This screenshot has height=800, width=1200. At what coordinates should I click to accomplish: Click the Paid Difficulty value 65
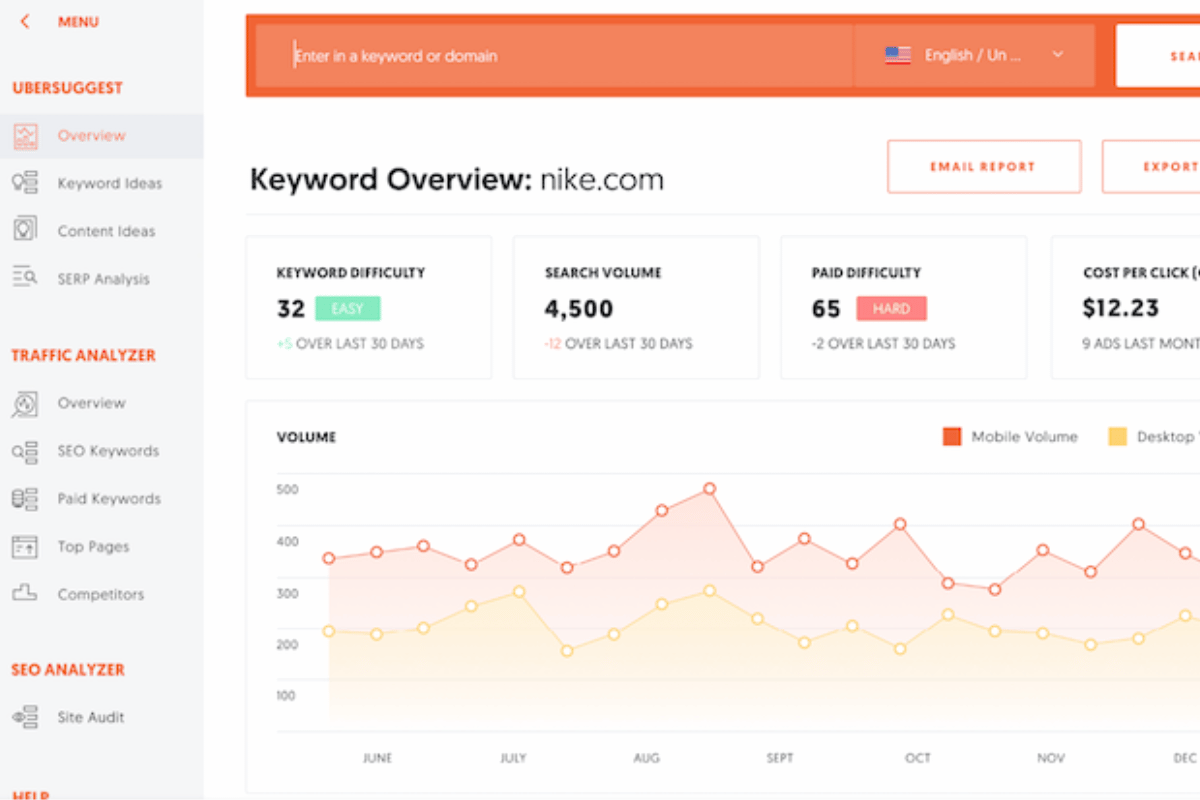pyautogui.click(x=826, y=309)
